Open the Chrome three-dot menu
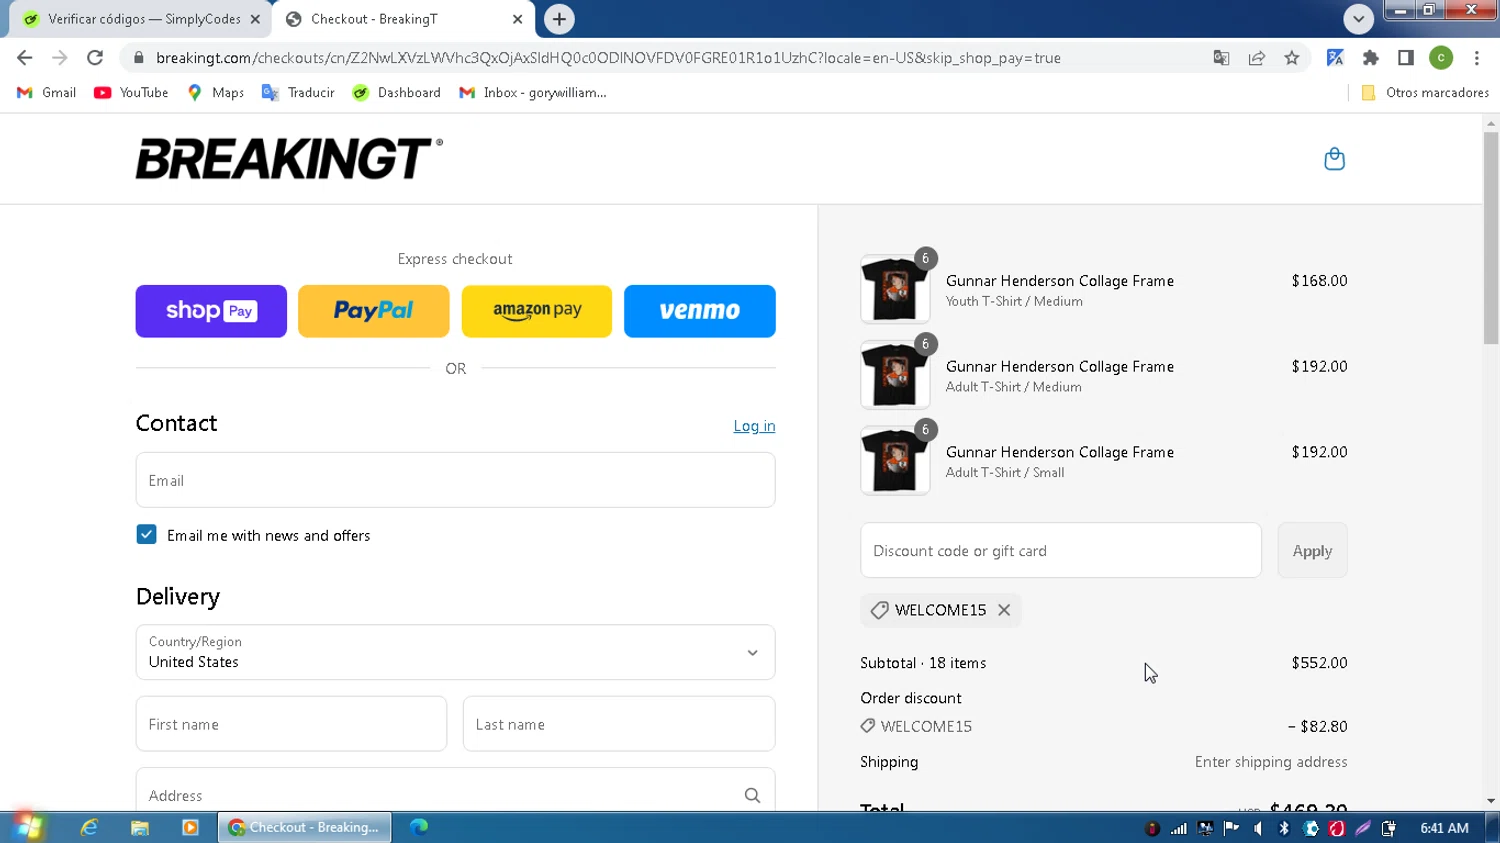This screenshot has height=843, width=1500. (x=1477, y=58)
